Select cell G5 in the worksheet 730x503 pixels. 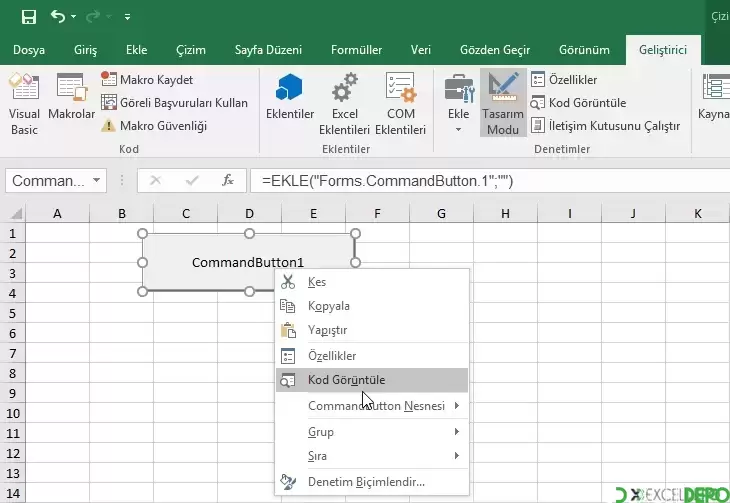pos(441,313)
